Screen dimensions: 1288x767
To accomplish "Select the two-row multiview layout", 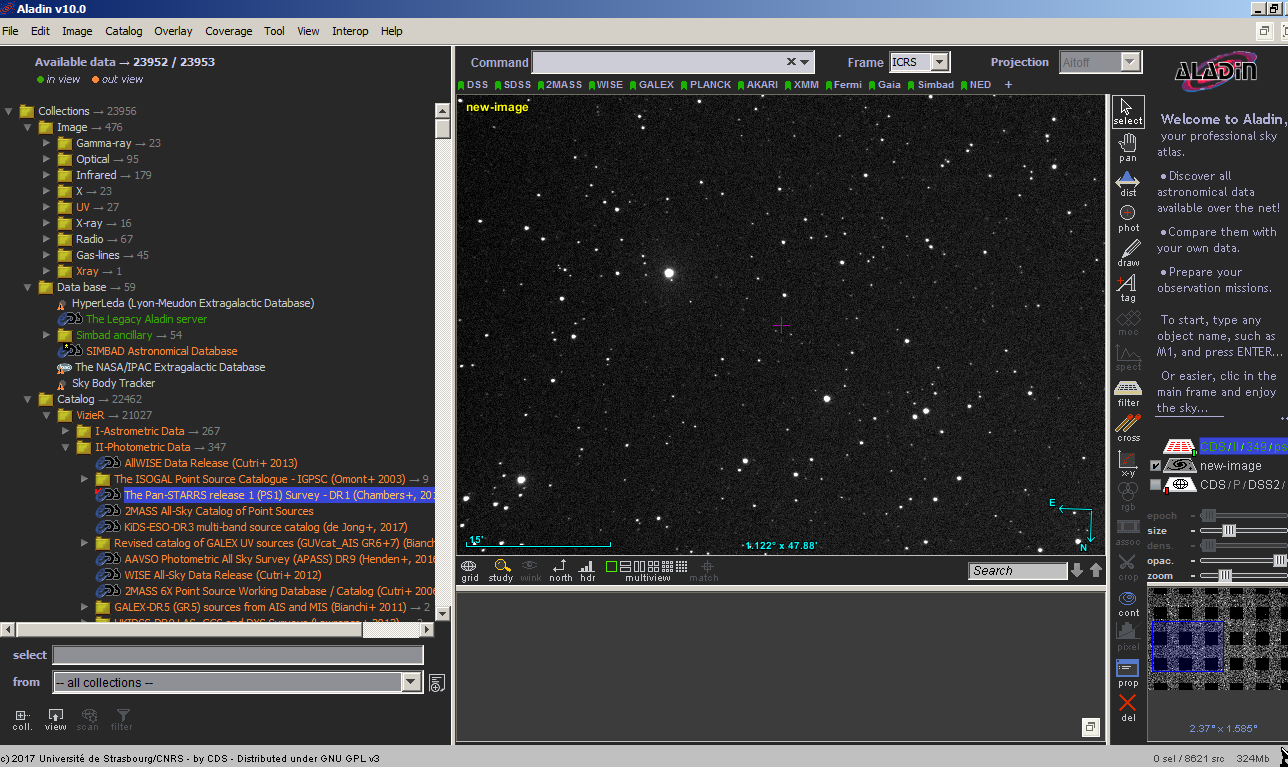I will 626,566.
